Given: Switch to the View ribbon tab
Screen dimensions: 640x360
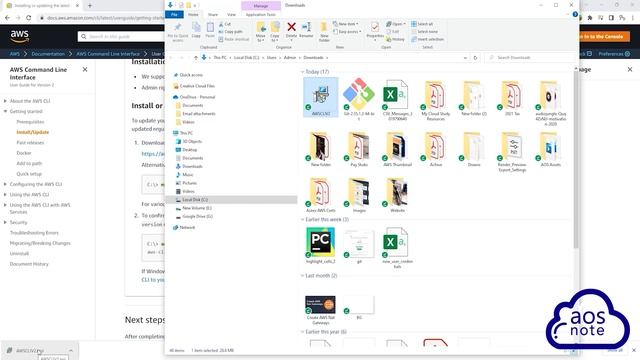Looking at the screenshot, I should [231, 14].
